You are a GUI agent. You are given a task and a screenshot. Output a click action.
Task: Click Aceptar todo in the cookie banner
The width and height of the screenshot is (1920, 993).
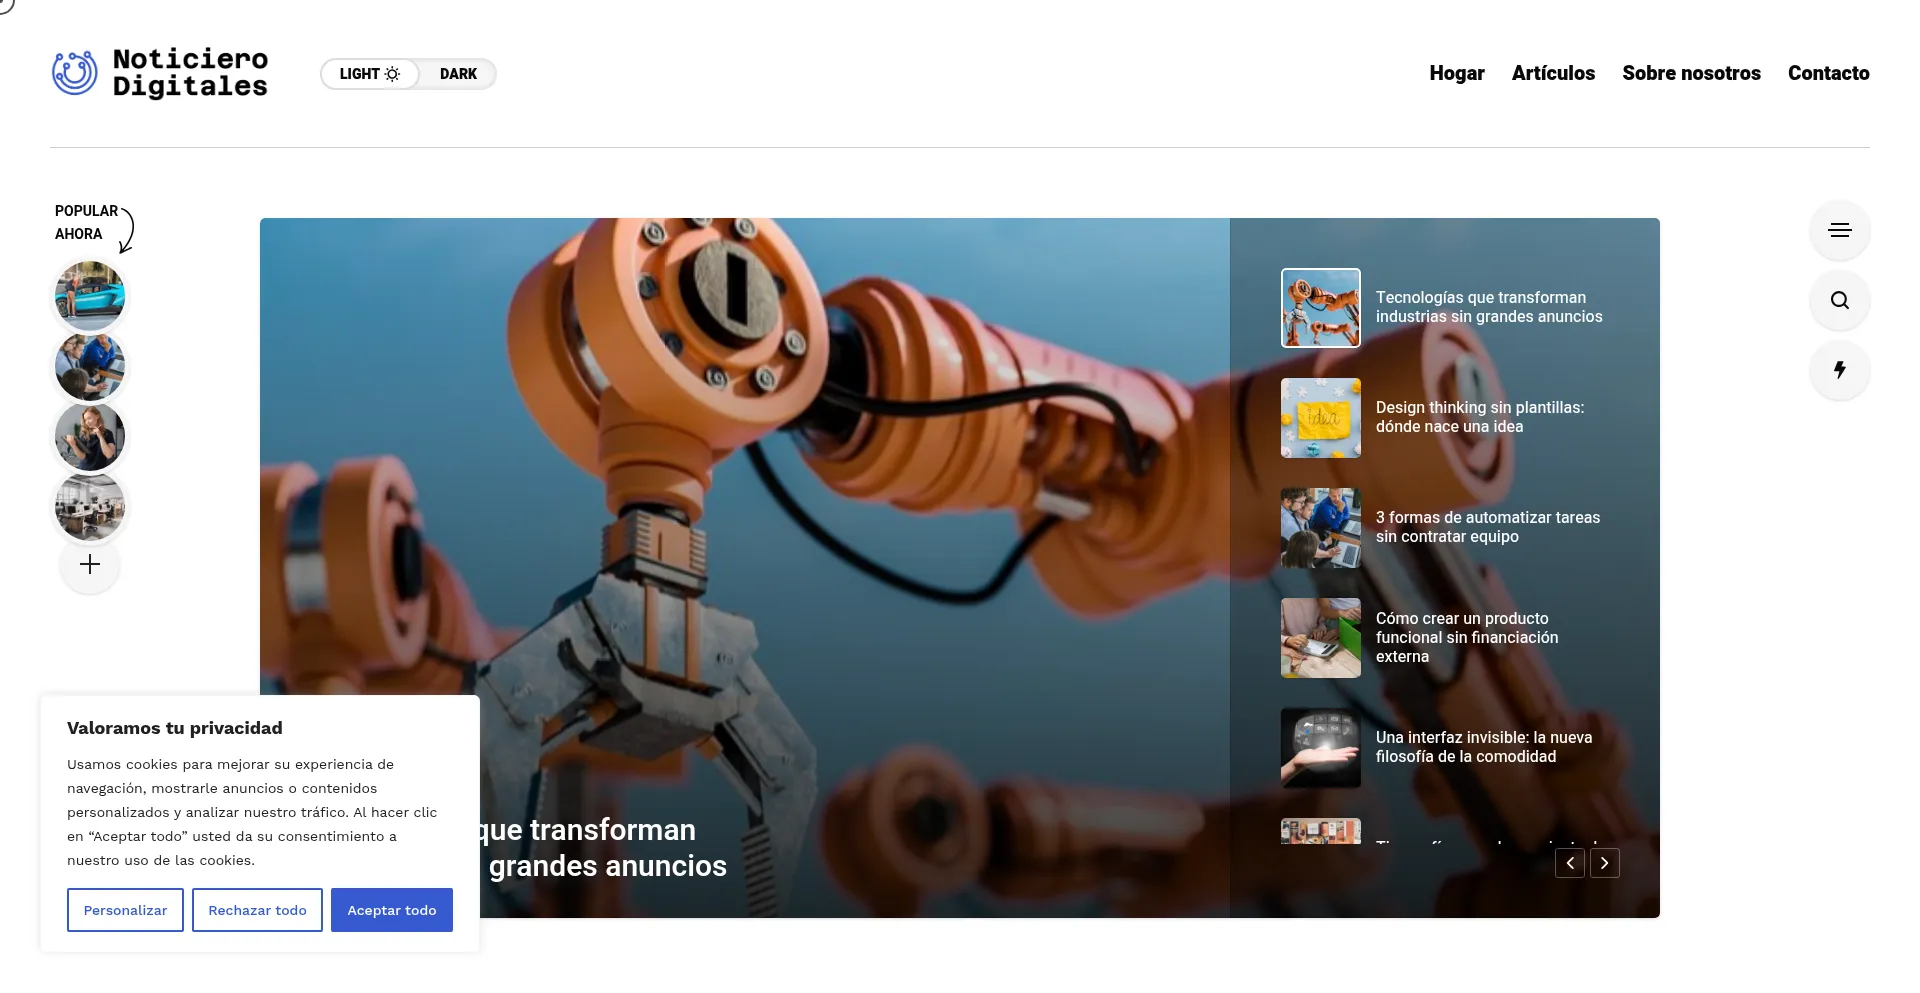pyautogui.click(x=392, y=910)
